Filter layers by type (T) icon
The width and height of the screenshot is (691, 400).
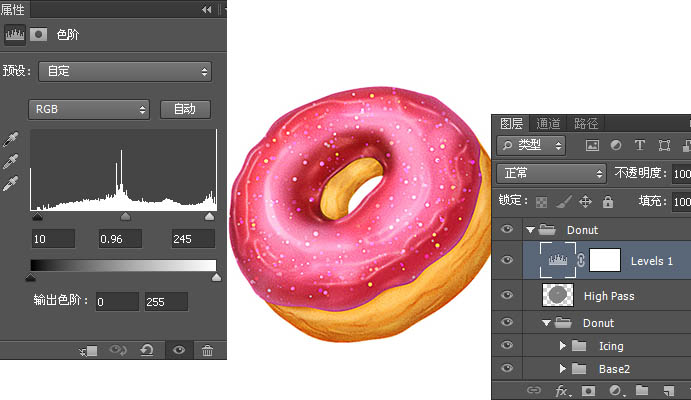pos(640,145)
